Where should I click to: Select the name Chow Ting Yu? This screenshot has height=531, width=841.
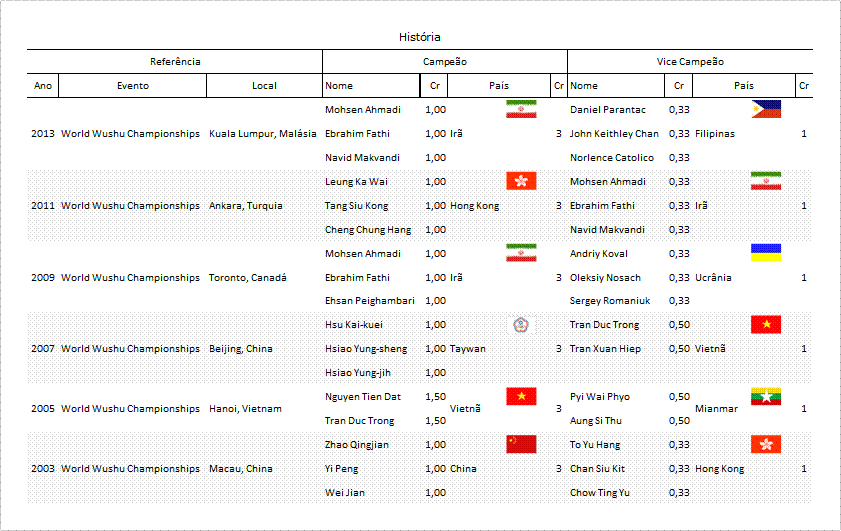[x=600, y=492]
